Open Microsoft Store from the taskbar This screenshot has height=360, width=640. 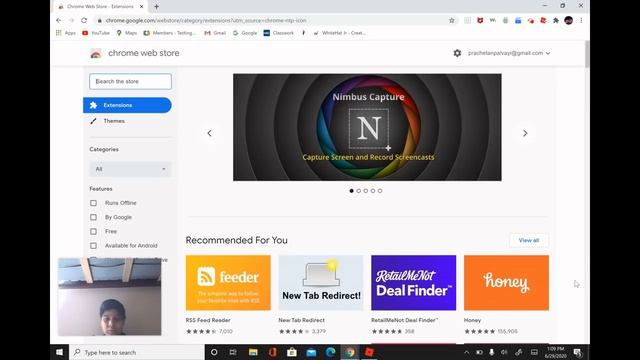pos(292,352)
